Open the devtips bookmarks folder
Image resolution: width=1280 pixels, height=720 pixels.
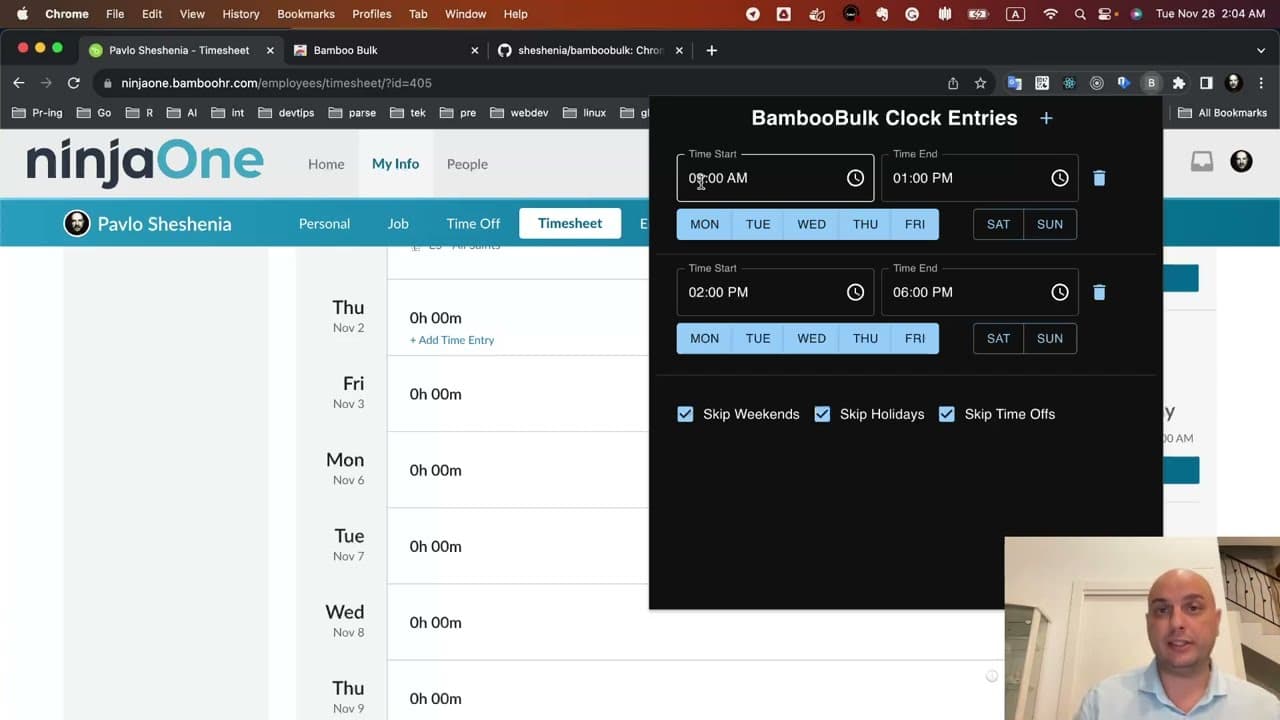287,113
